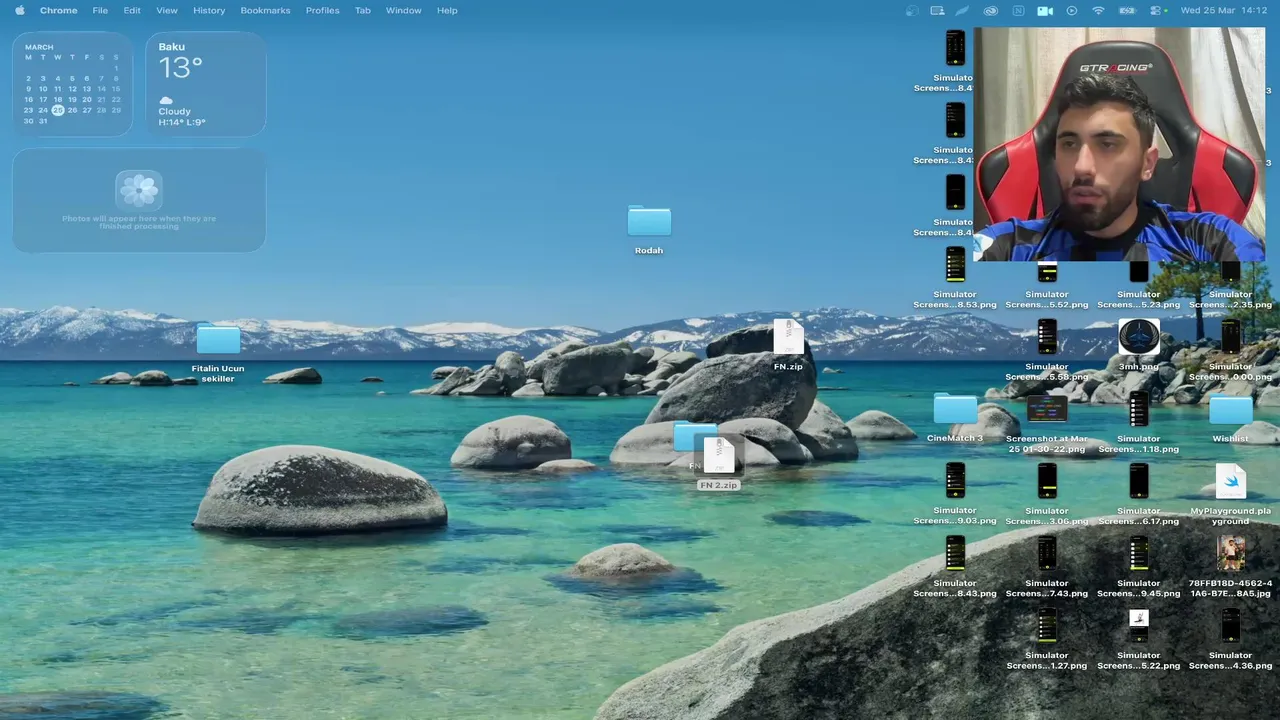Open Control Center from menu bar
Screen dimensions: 1280x720
(x=1157, y=10)
